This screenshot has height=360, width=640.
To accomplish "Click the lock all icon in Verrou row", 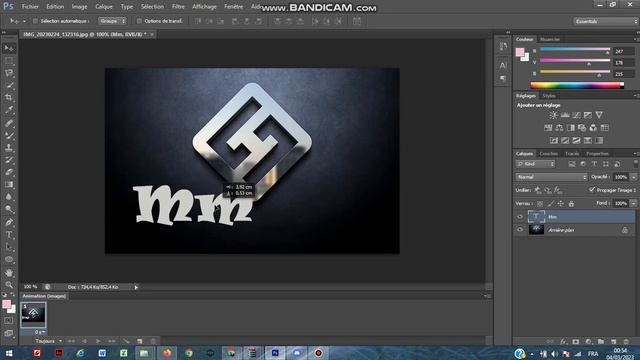I will (x=571, y=203).
